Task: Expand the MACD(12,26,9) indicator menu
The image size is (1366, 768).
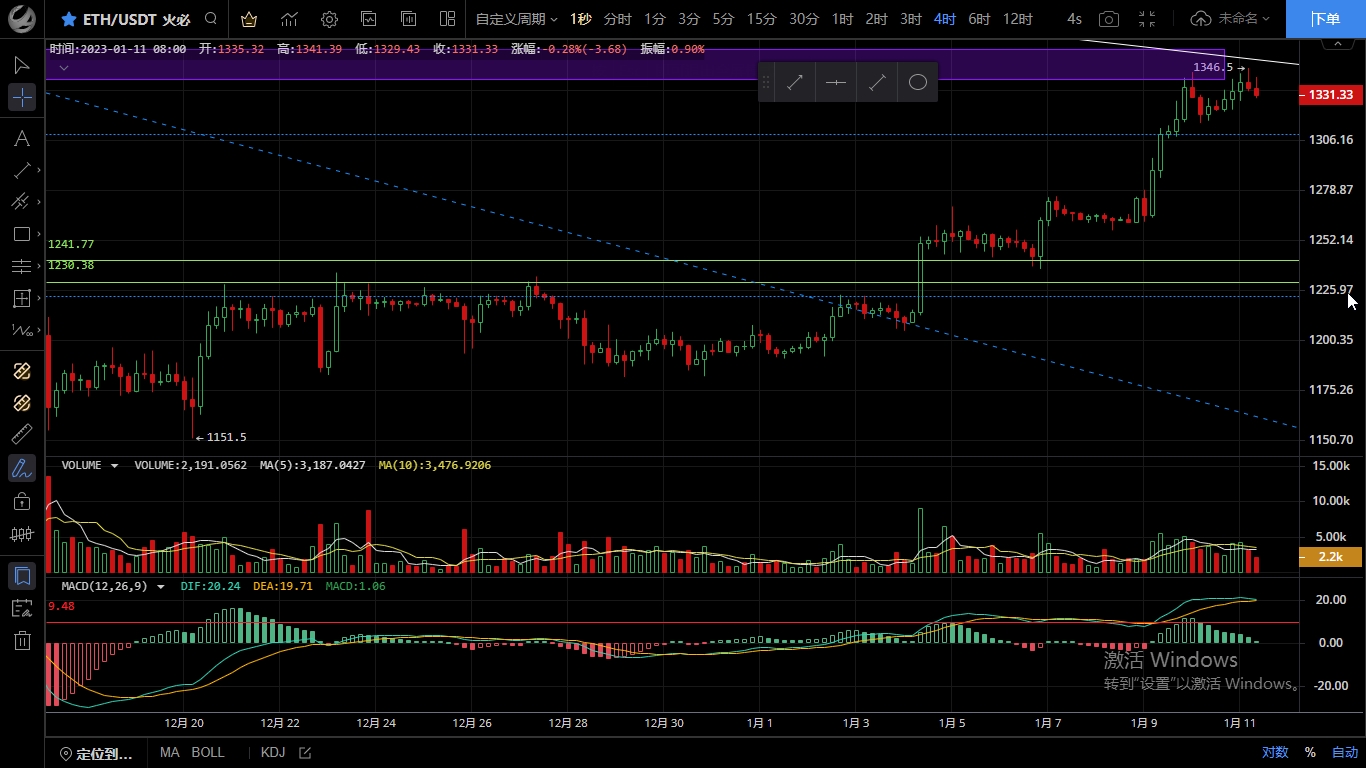Action: coord(161,587)
